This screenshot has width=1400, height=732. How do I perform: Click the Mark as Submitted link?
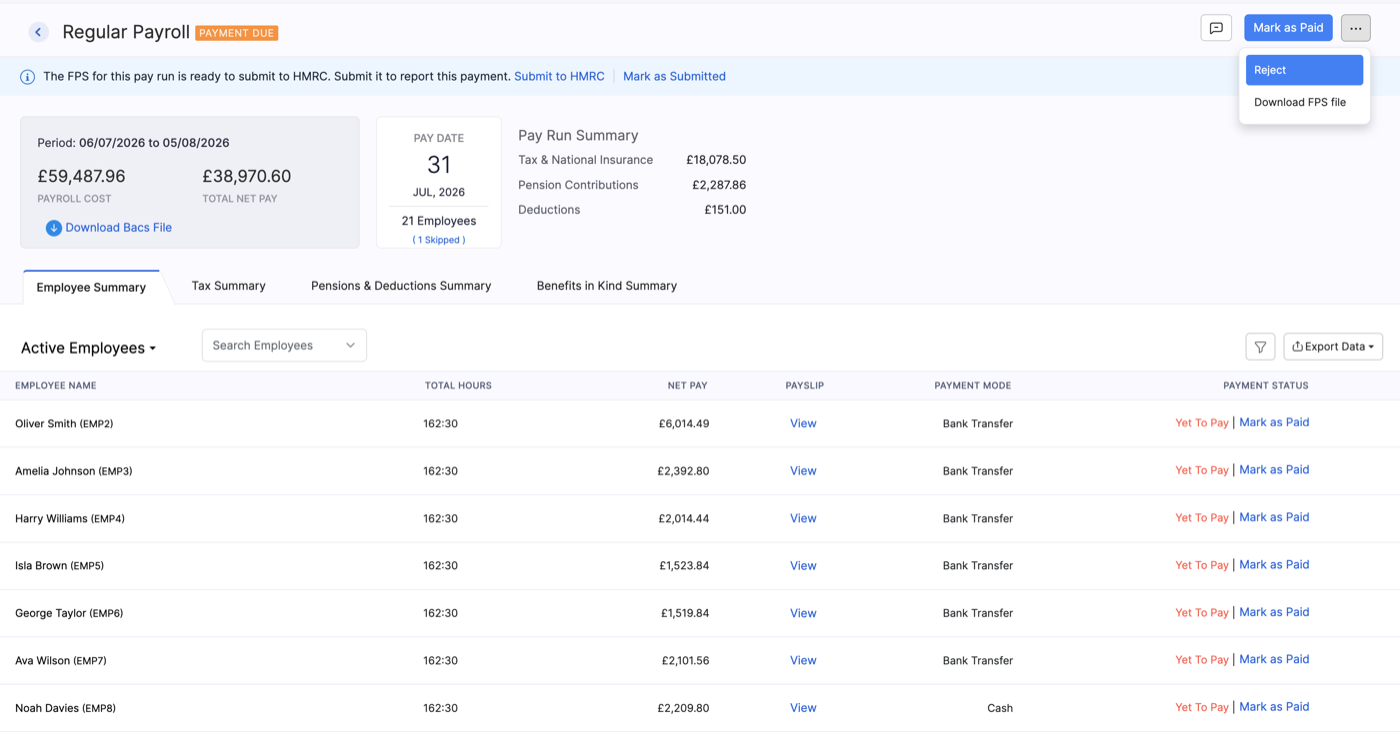click(x=674, y=76)
